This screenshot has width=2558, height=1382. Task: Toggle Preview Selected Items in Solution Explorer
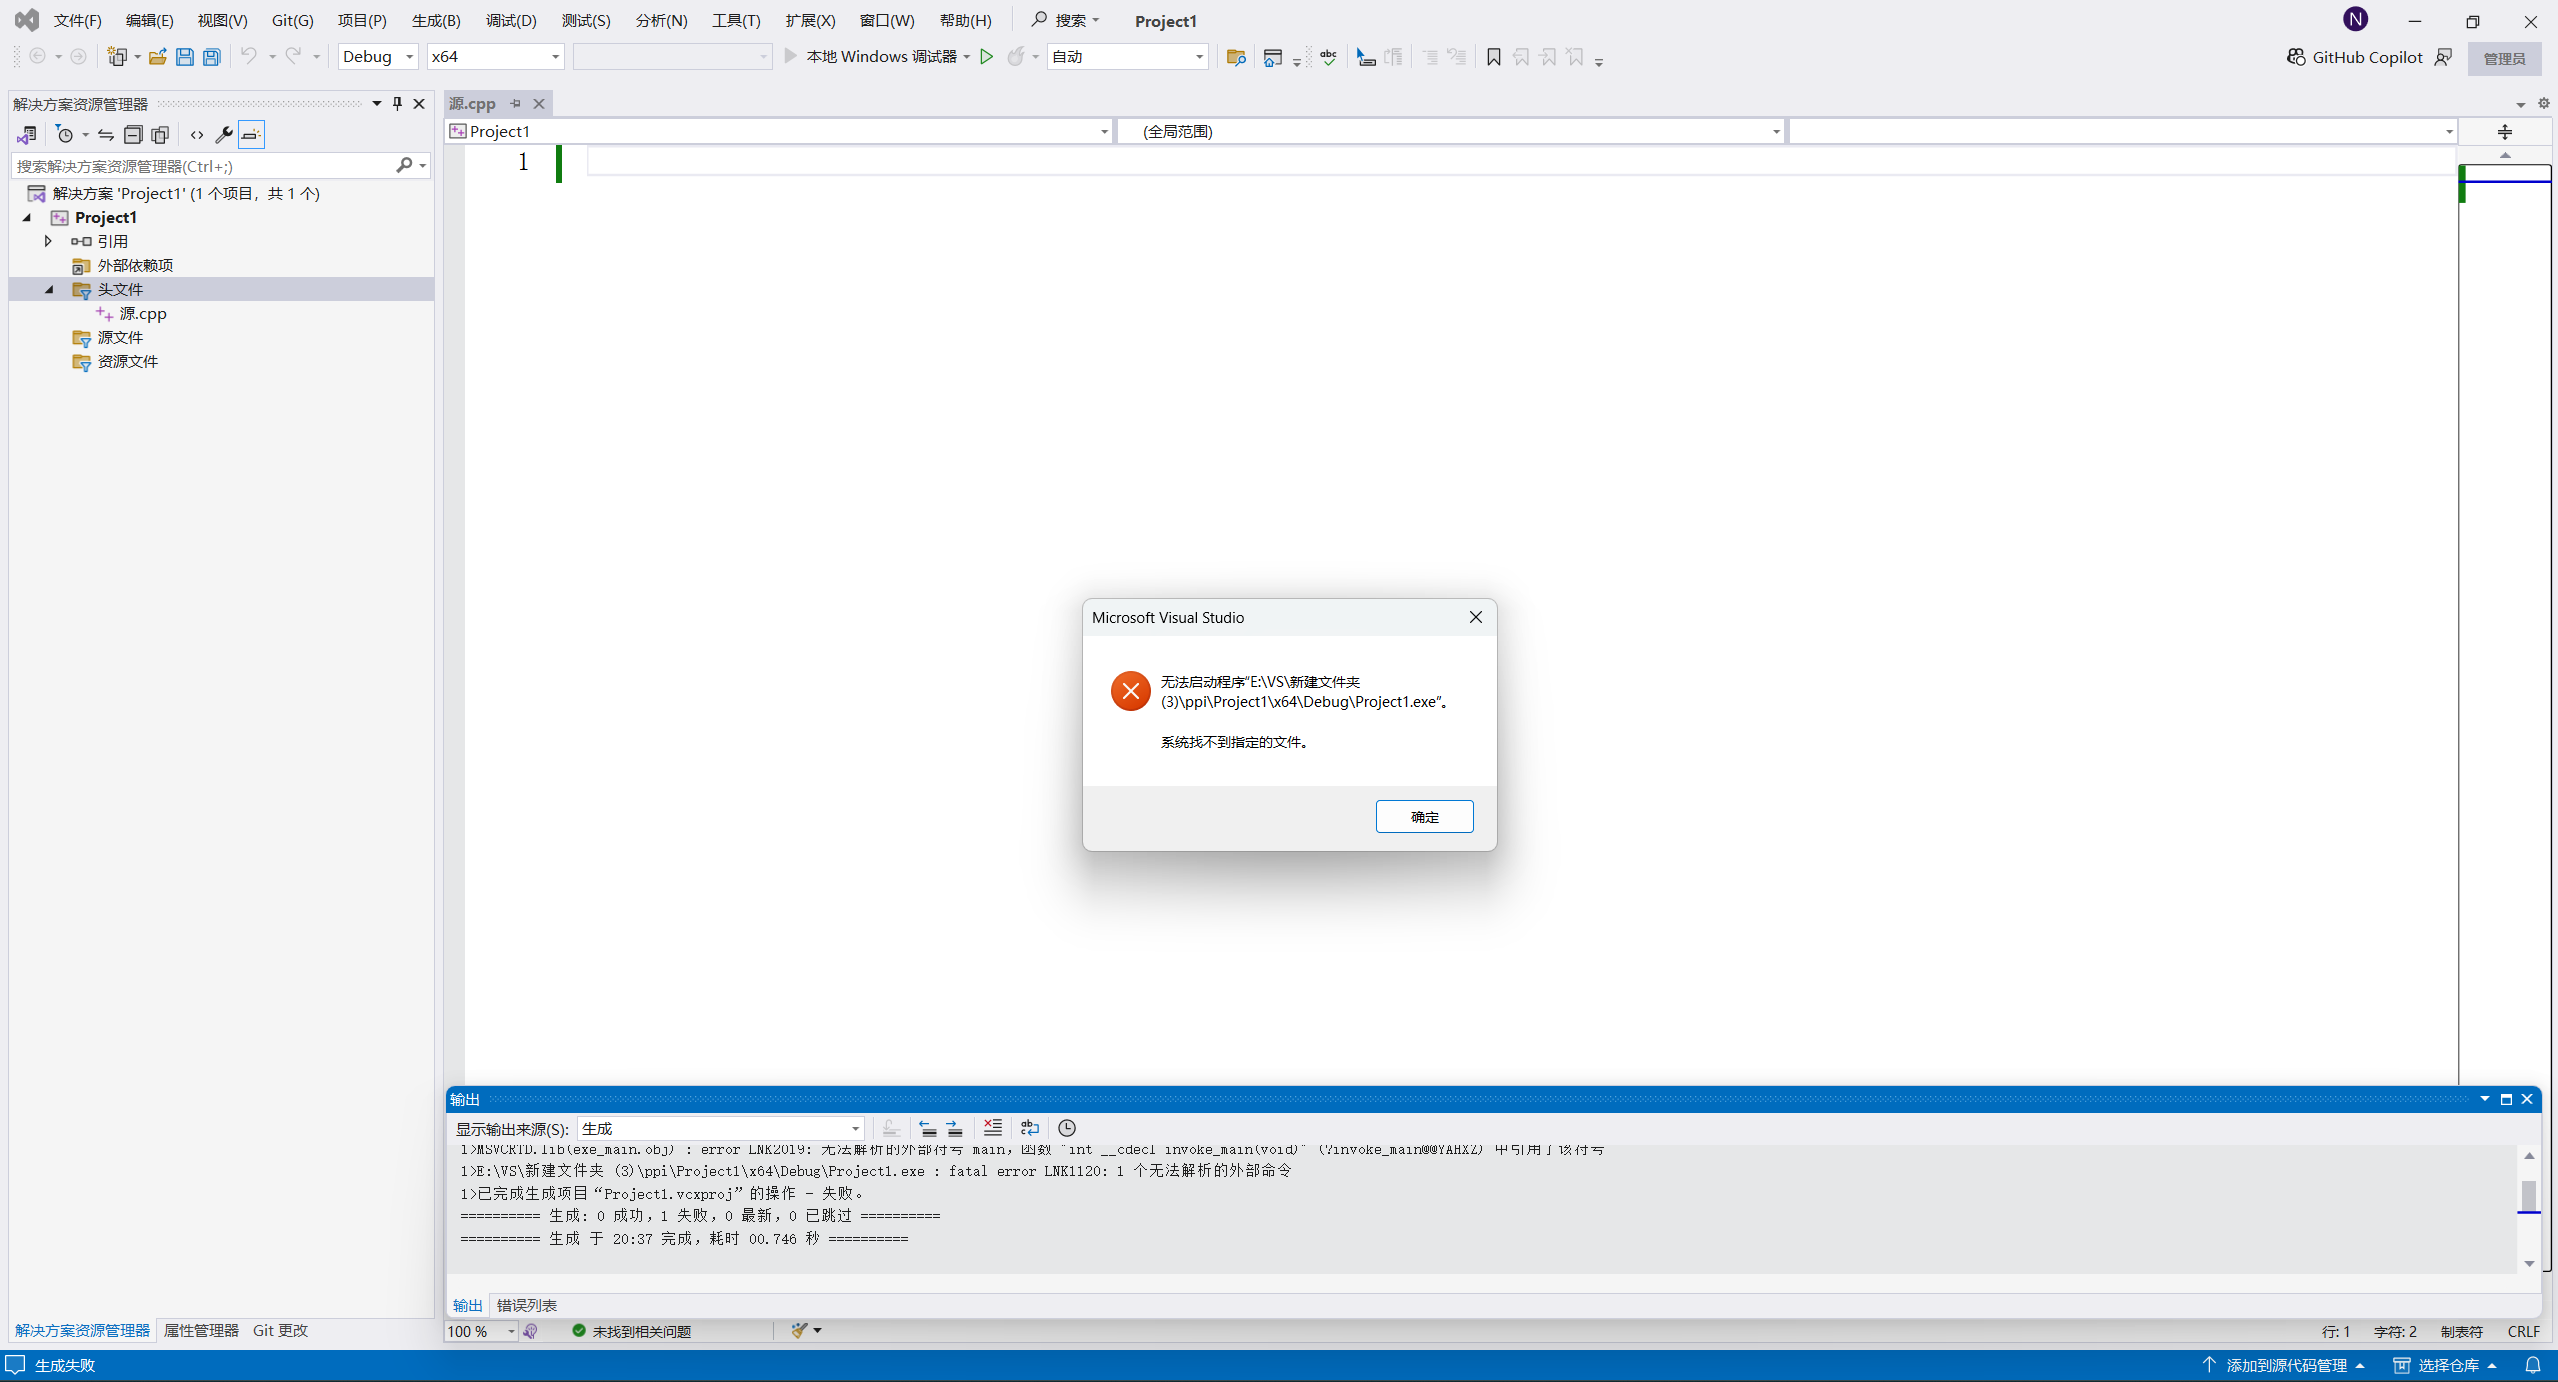click(x=251, y=134)
